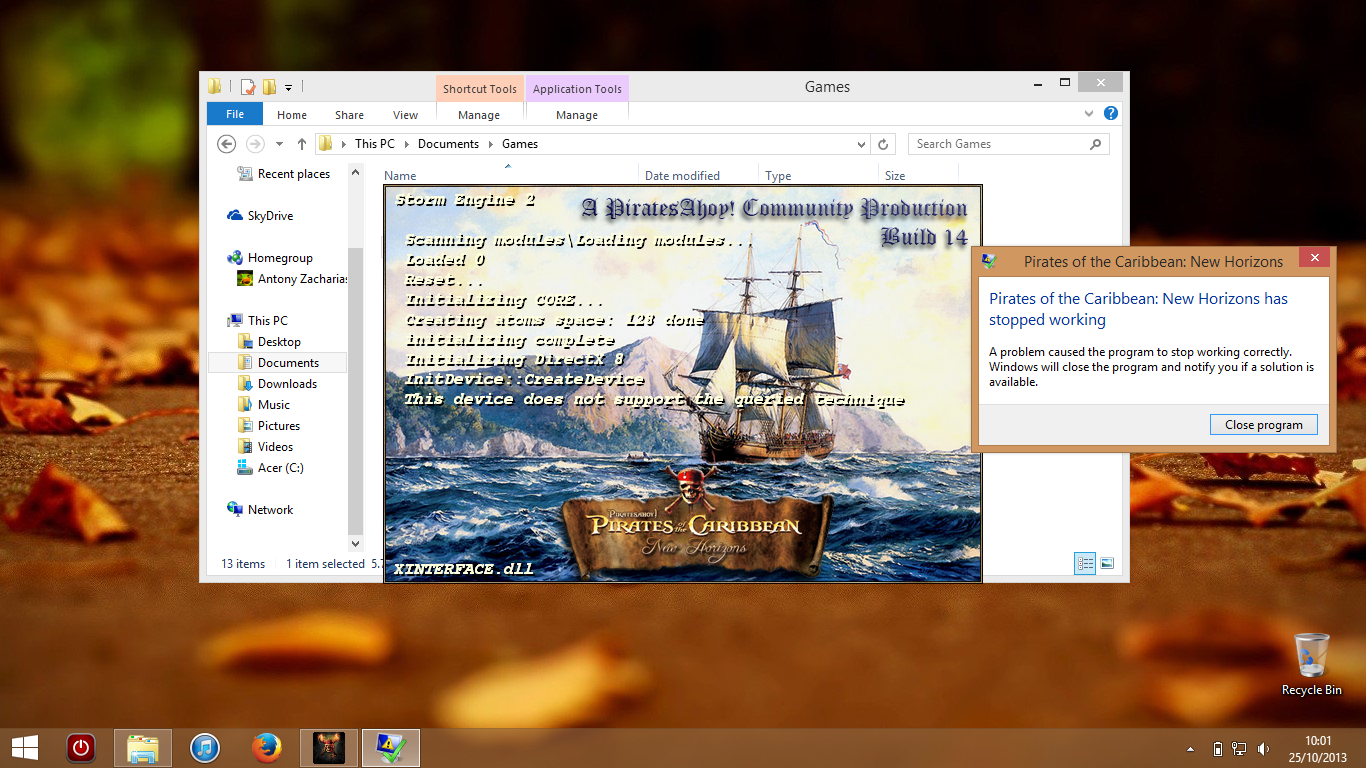Open the View ribbon tab
Screen dimensions: 1366x768
(x=405, y=115)
